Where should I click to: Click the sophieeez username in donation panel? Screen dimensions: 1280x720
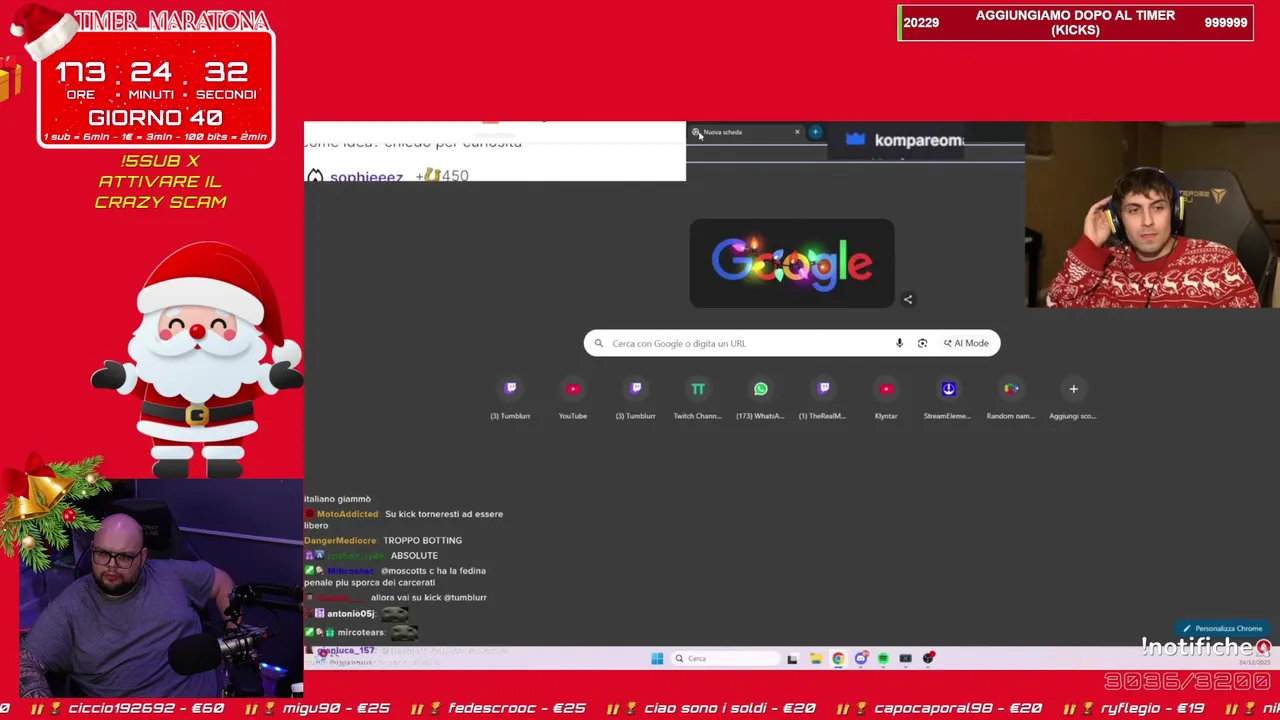(x=366, y=176)
